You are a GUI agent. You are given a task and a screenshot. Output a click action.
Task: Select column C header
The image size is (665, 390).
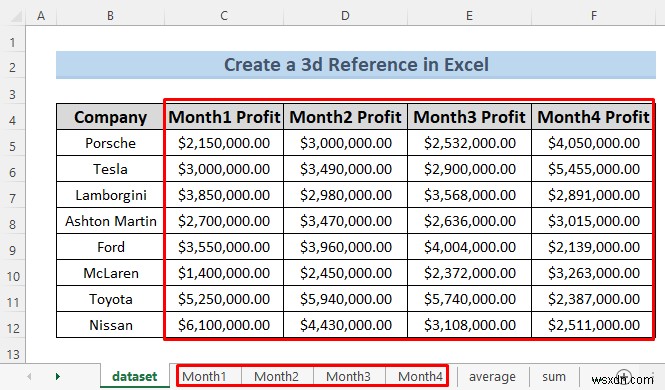pos(224,16)
